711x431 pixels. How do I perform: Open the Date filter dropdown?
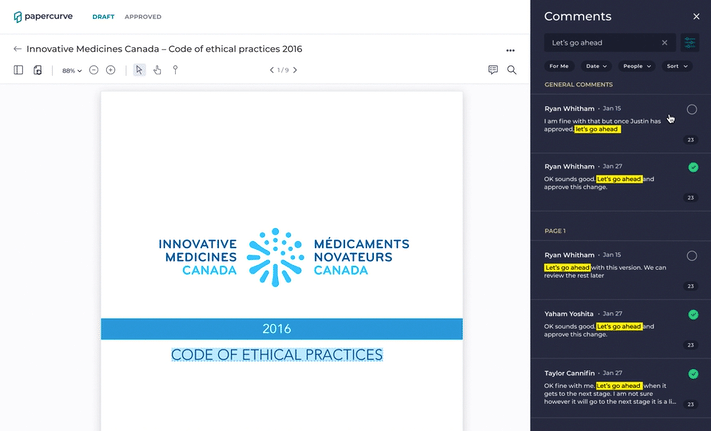(596, 66)
